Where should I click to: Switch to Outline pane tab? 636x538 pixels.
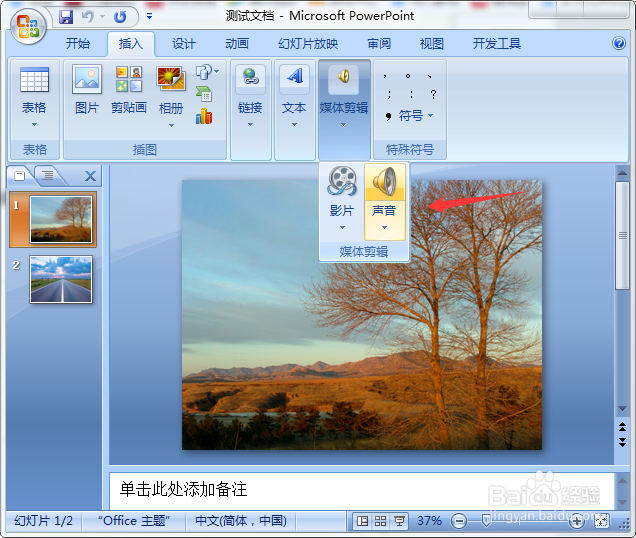click(48, 175)
